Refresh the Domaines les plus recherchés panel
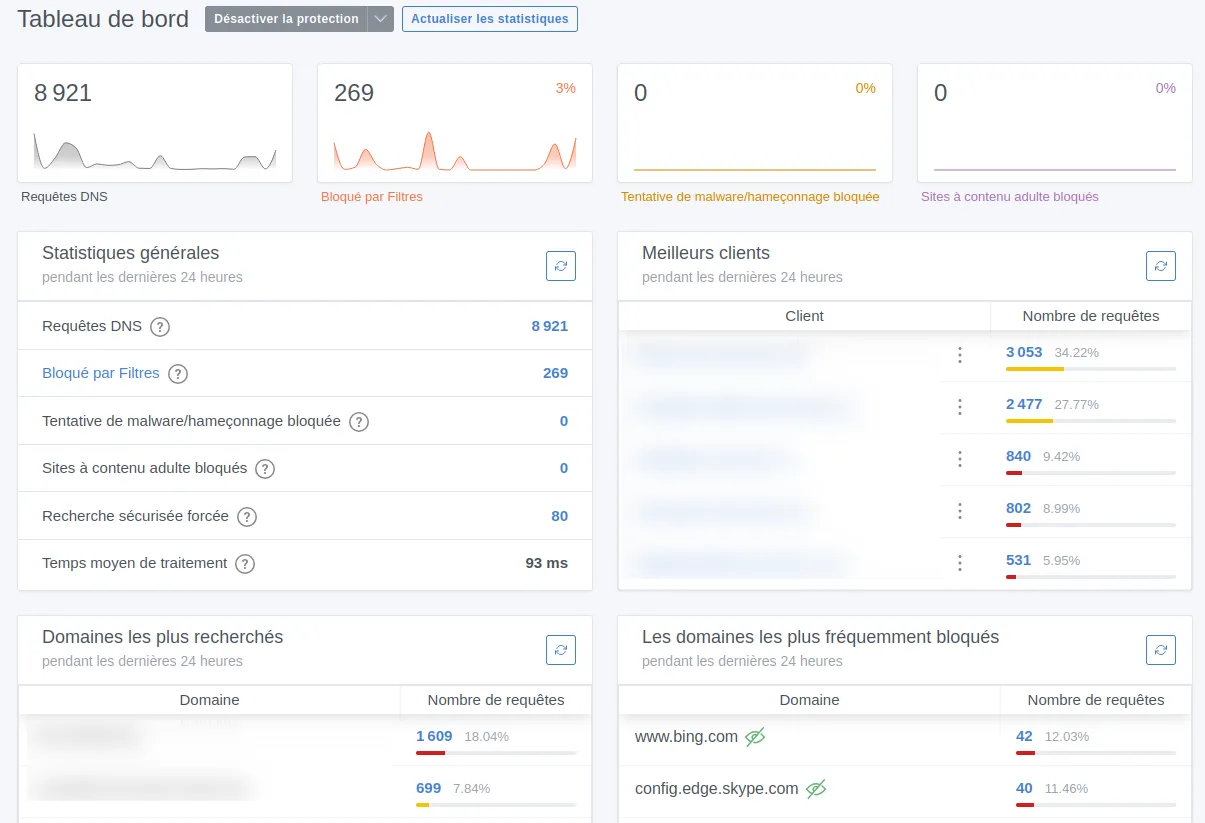Image resolution: width=1205 pixels, height=823 pixels. [561, 650]
